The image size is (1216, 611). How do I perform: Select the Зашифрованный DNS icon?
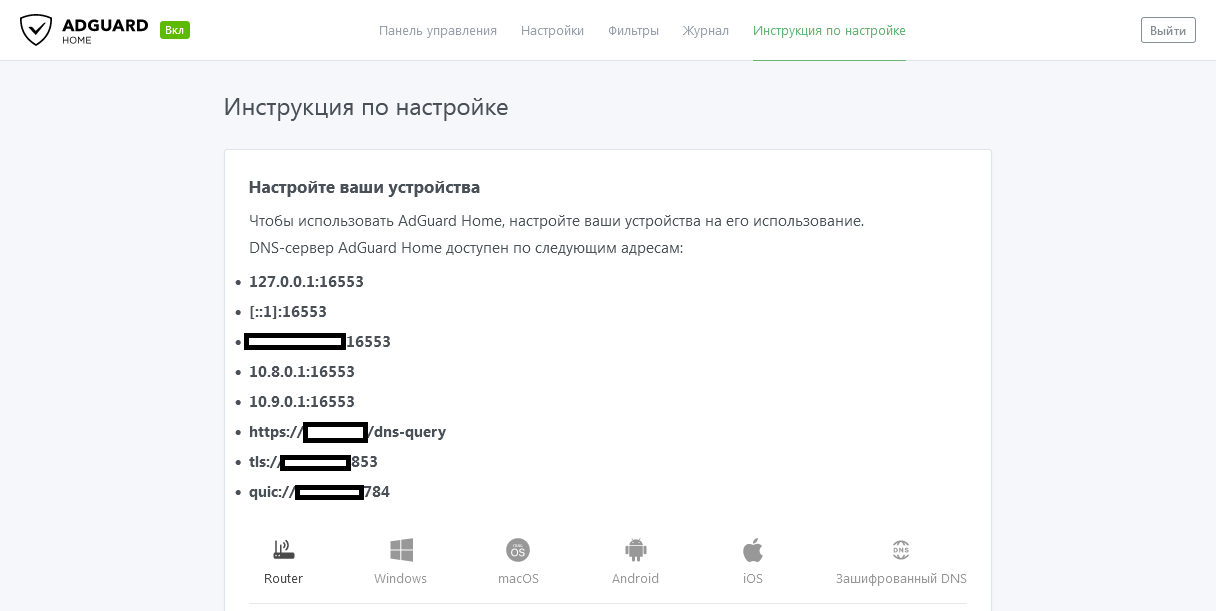[x=900, y=550]
